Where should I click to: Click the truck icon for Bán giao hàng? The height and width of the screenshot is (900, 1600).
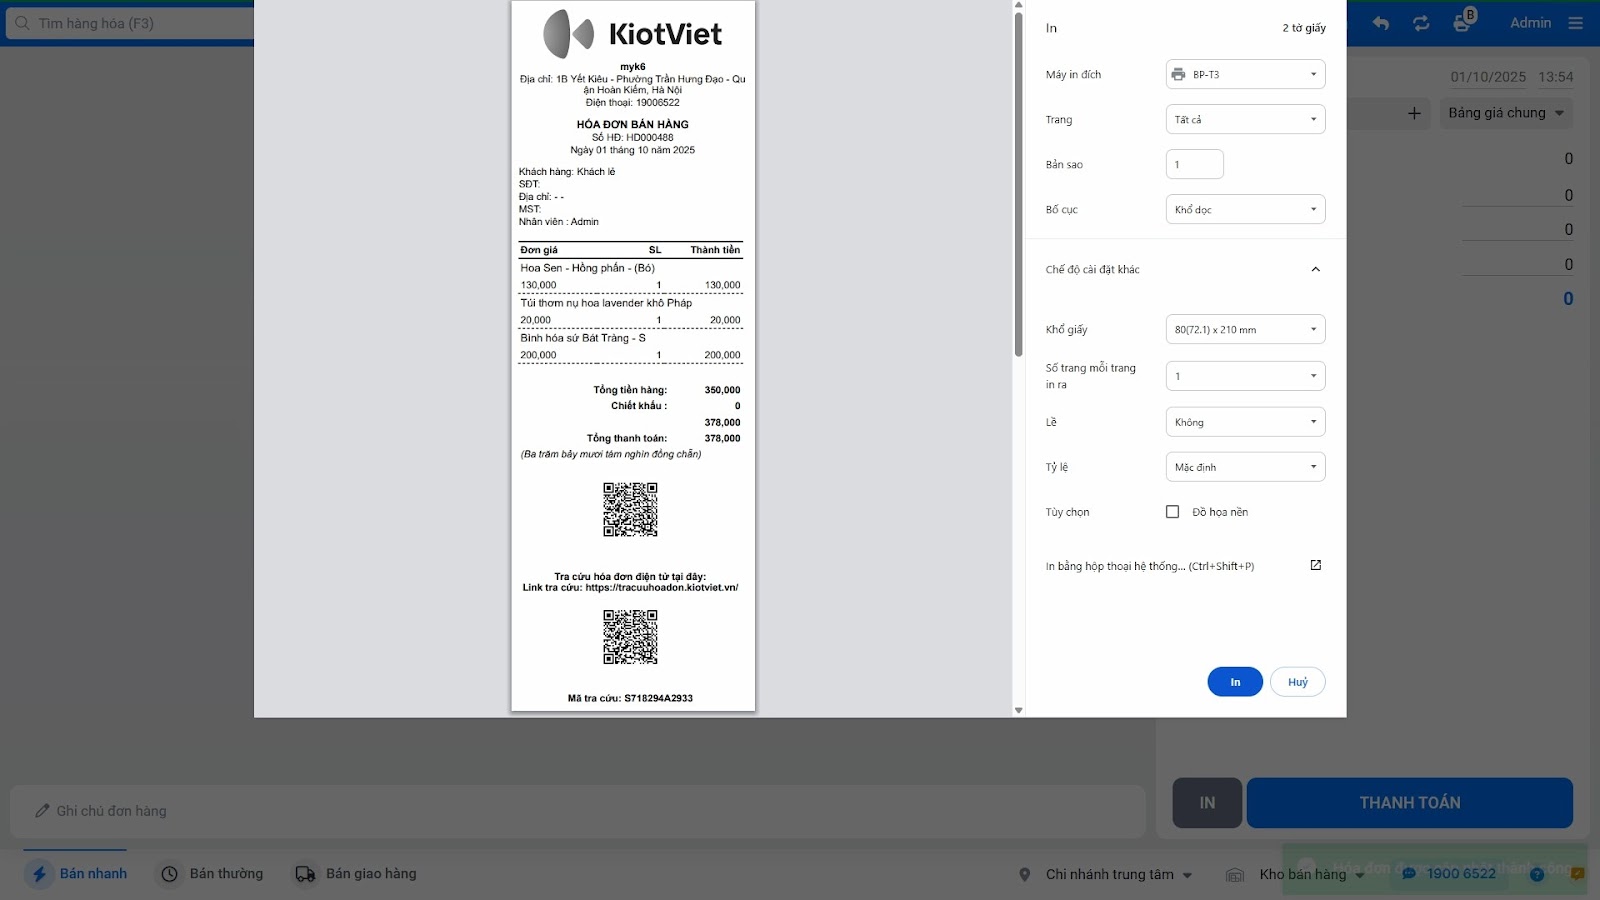tap(305, 874)
